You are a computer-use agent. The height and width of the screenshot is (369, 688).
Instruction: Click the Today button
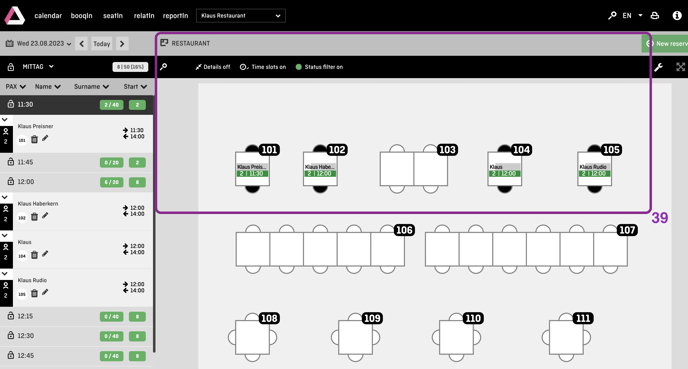102,43
